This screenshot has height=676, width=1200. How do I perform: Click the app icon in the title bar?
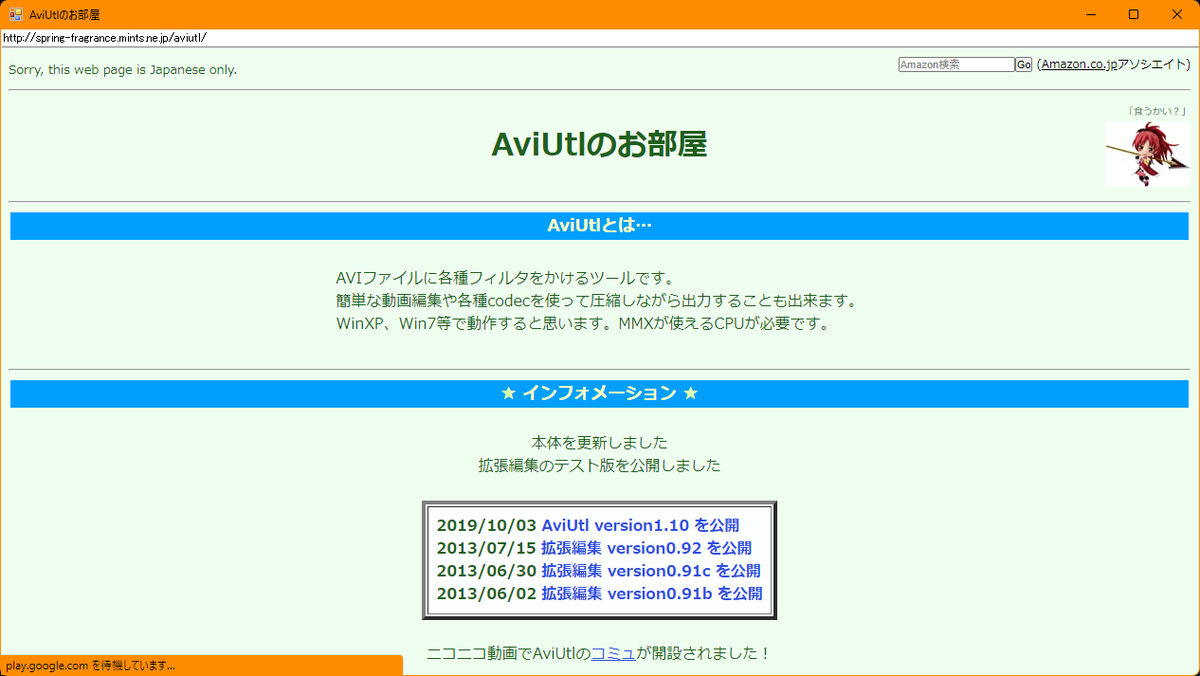(16, 14)
